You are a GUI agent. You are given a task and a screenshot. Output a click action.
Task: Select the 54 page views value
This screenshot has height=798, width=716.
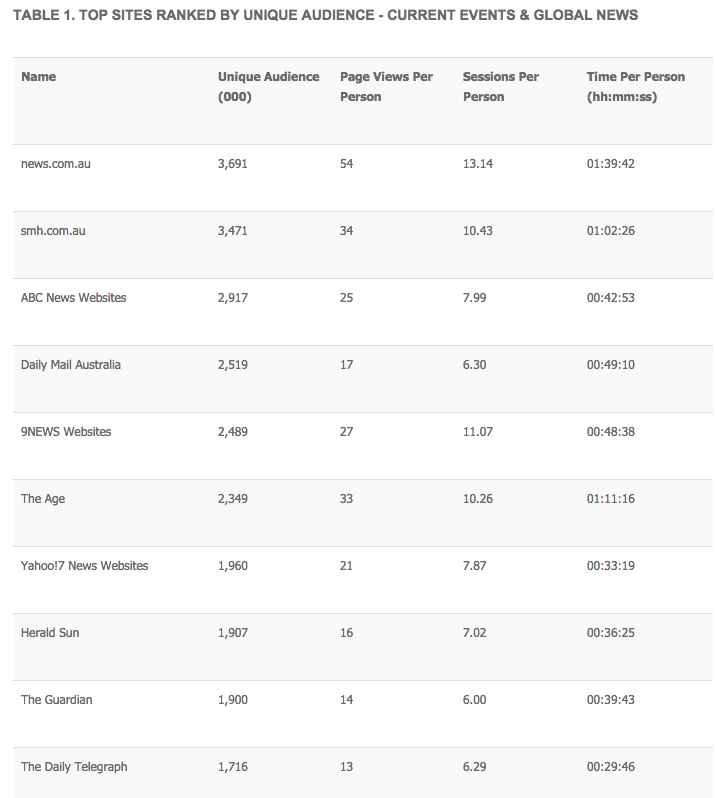(x=347, y=164)
